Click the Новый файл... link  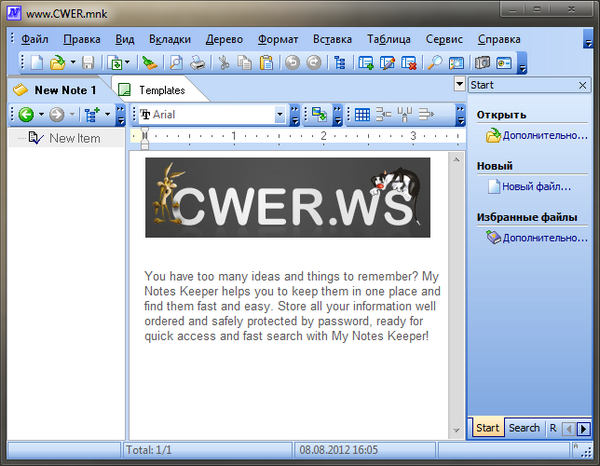[536, 186]
